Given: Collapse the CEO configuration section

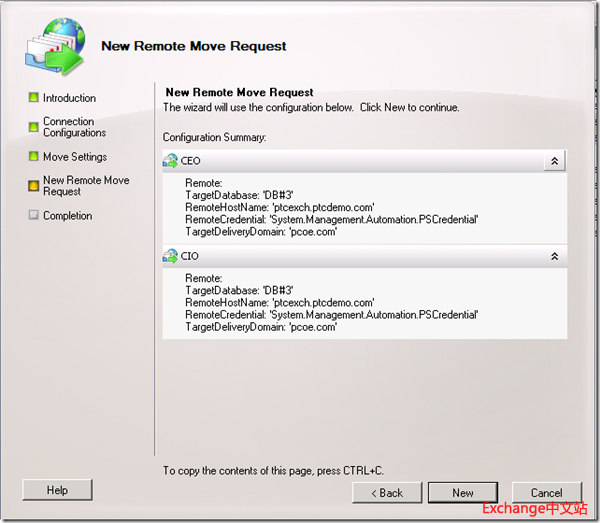Looking at the screenshot, I should click(x=555, y=161).
